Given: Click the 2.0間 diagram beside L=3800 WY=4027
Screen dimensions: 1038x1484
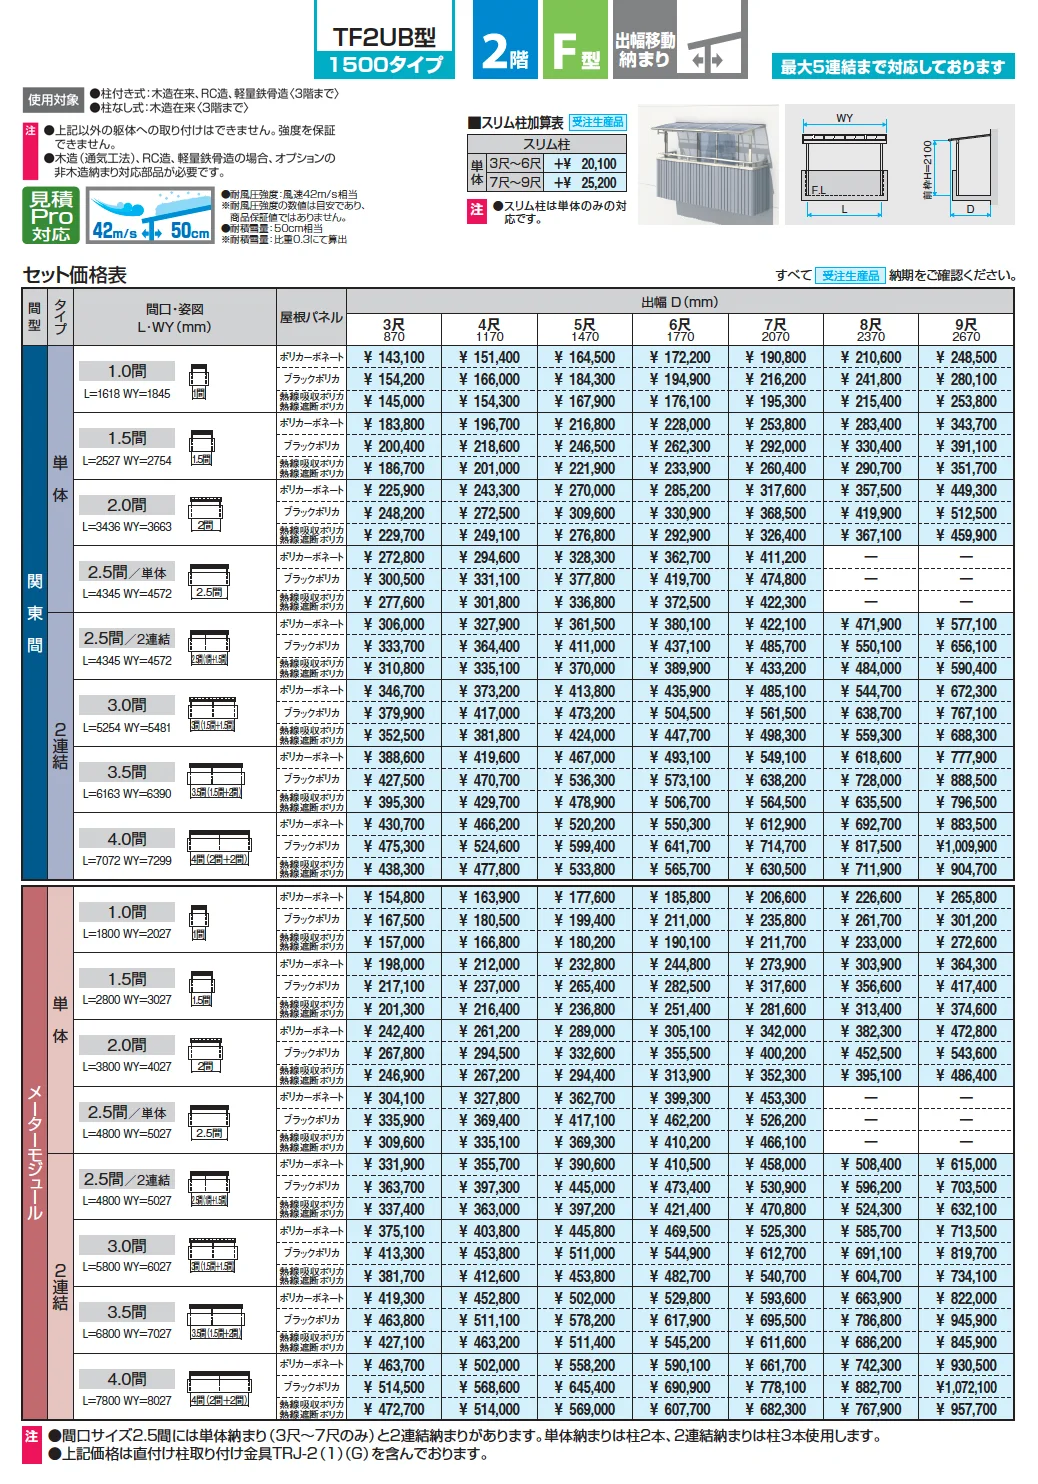Looking at the screenshot, I should 205,1055.
